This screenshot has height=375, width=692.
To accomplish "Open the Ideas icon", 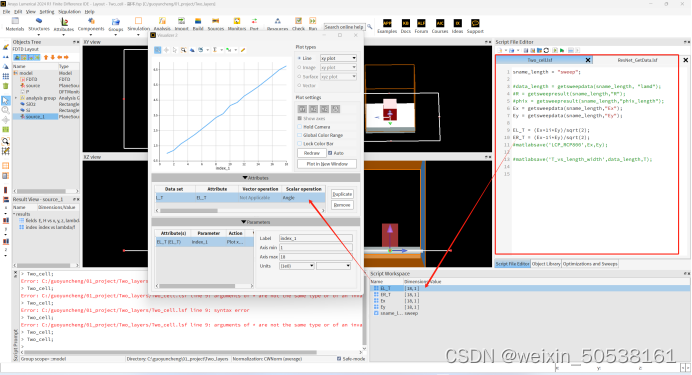I will tap(458, 23).
